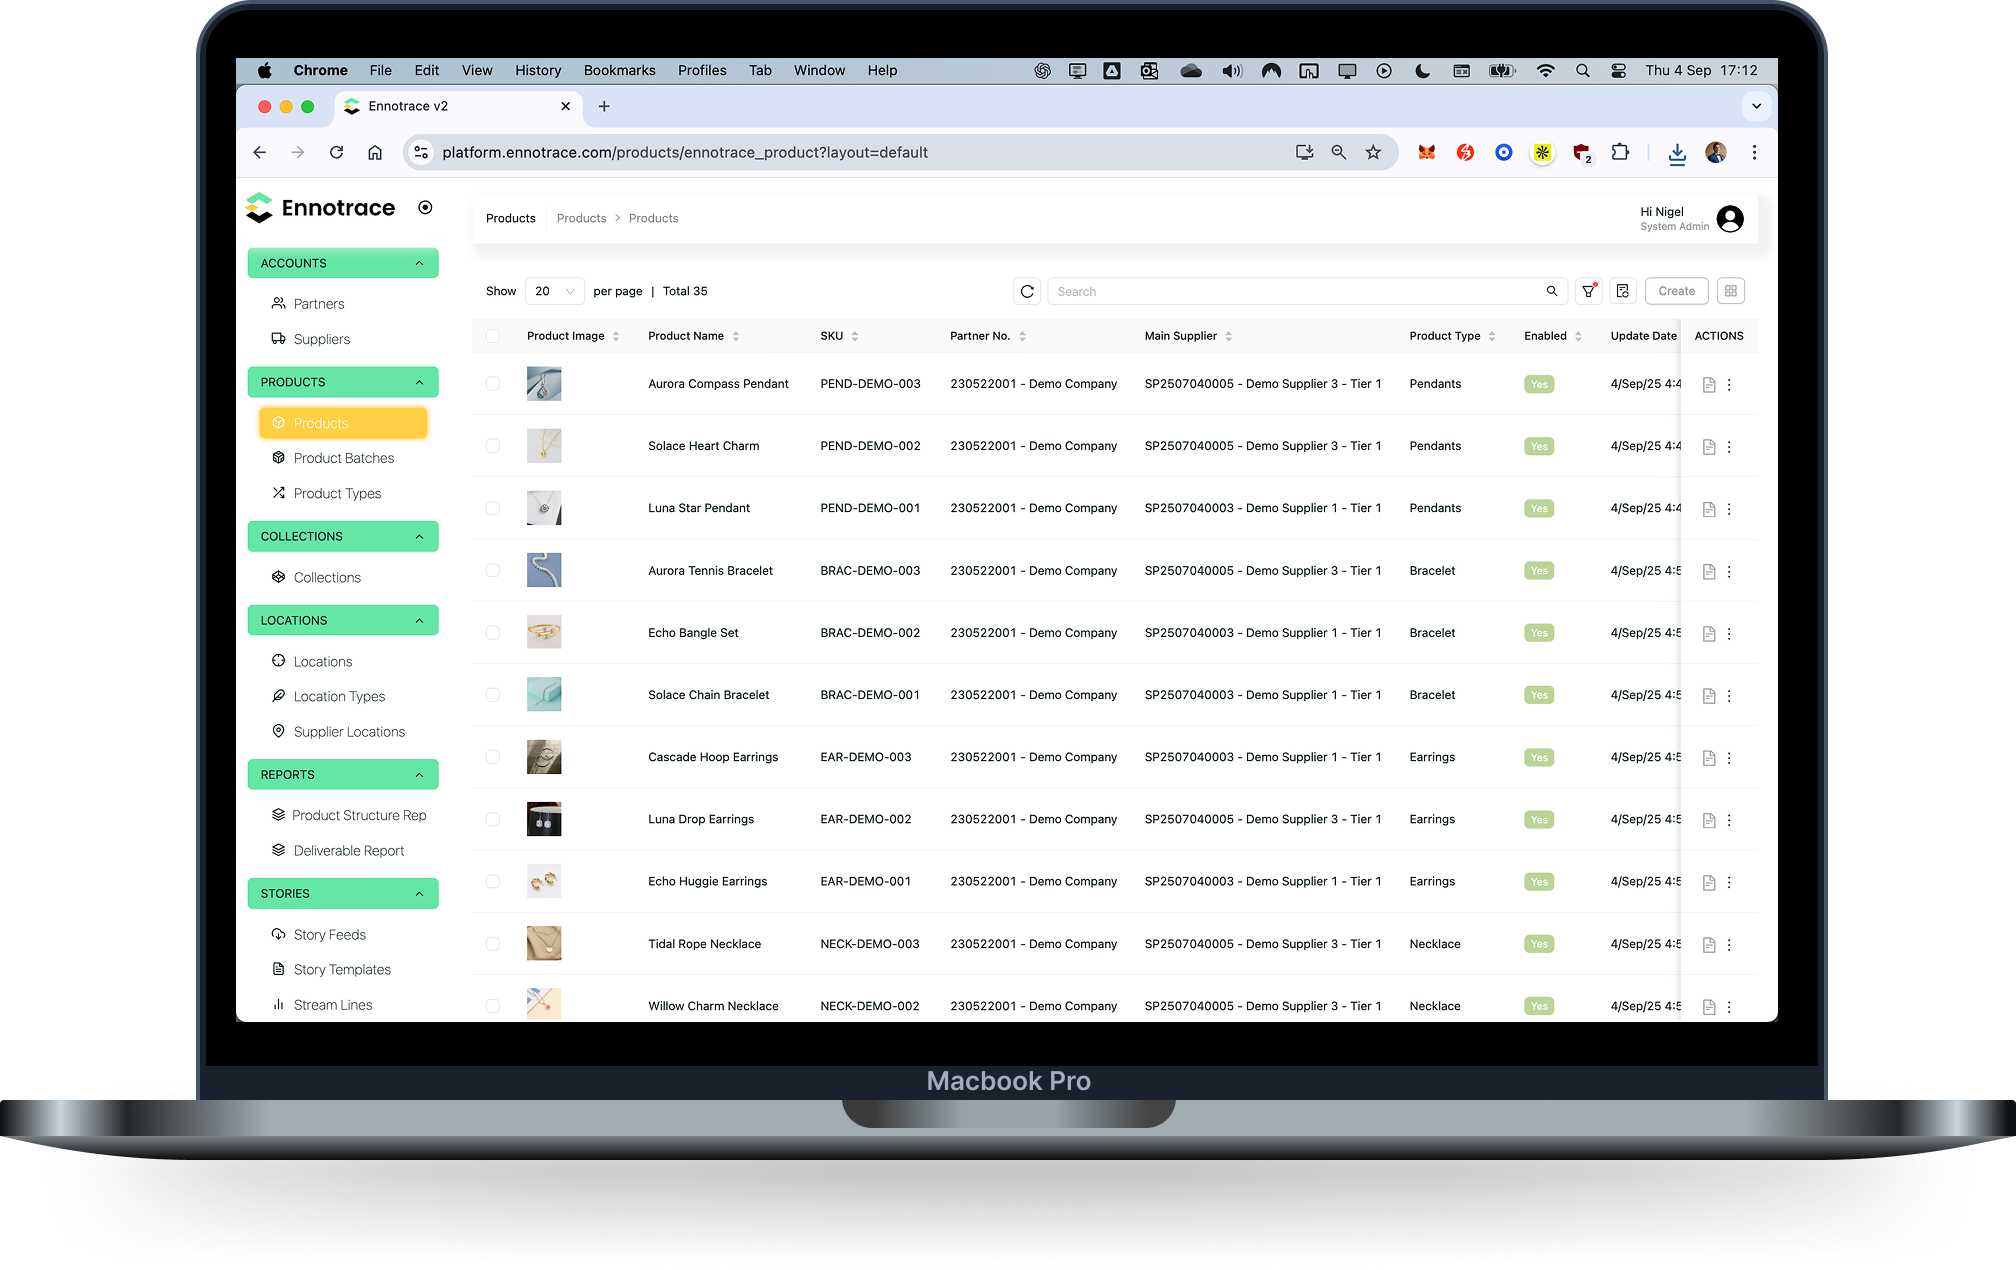Collapse the ACCOUNTS sidebar section

pyautogui.click(x=419, y=263)
